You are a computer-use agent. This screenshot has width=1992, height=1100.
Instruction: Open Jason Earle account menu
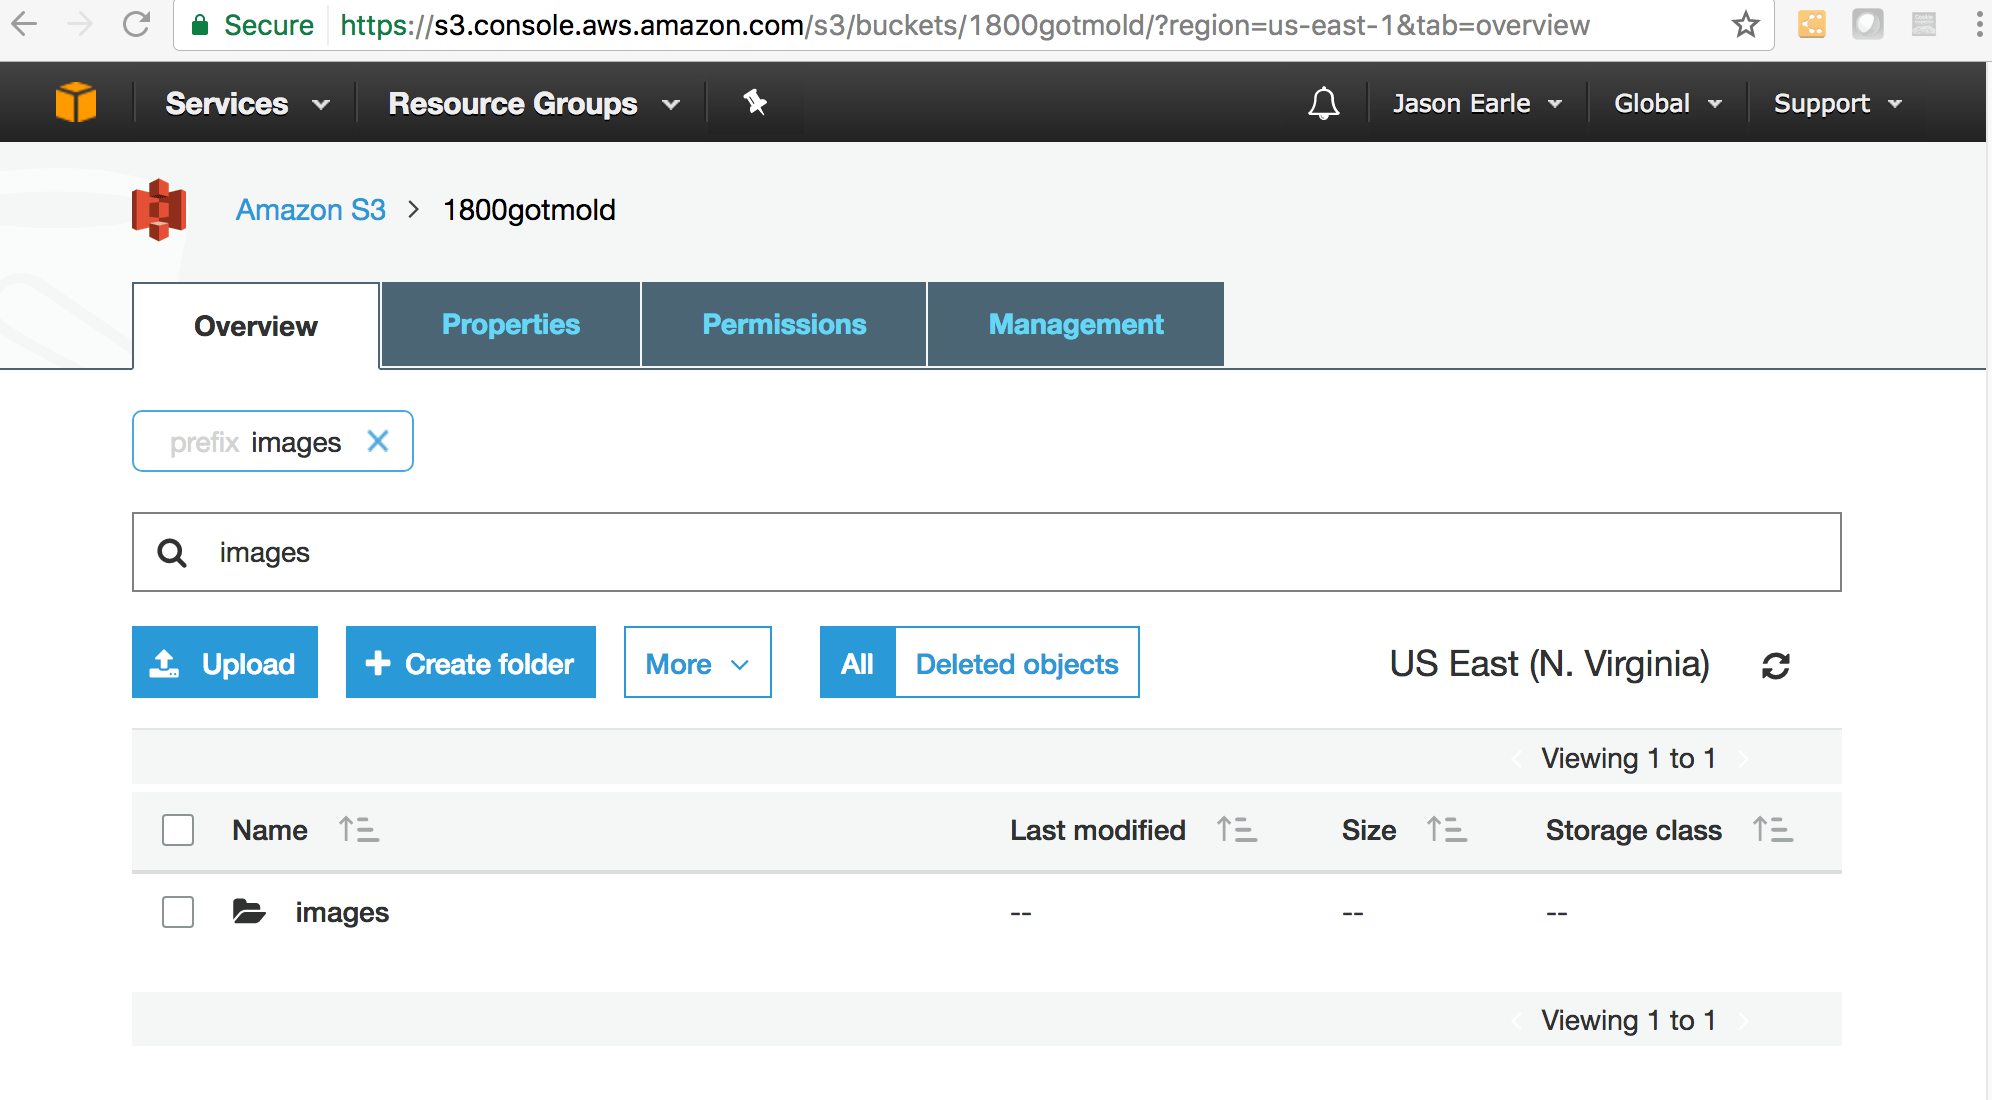point(1476,103)
